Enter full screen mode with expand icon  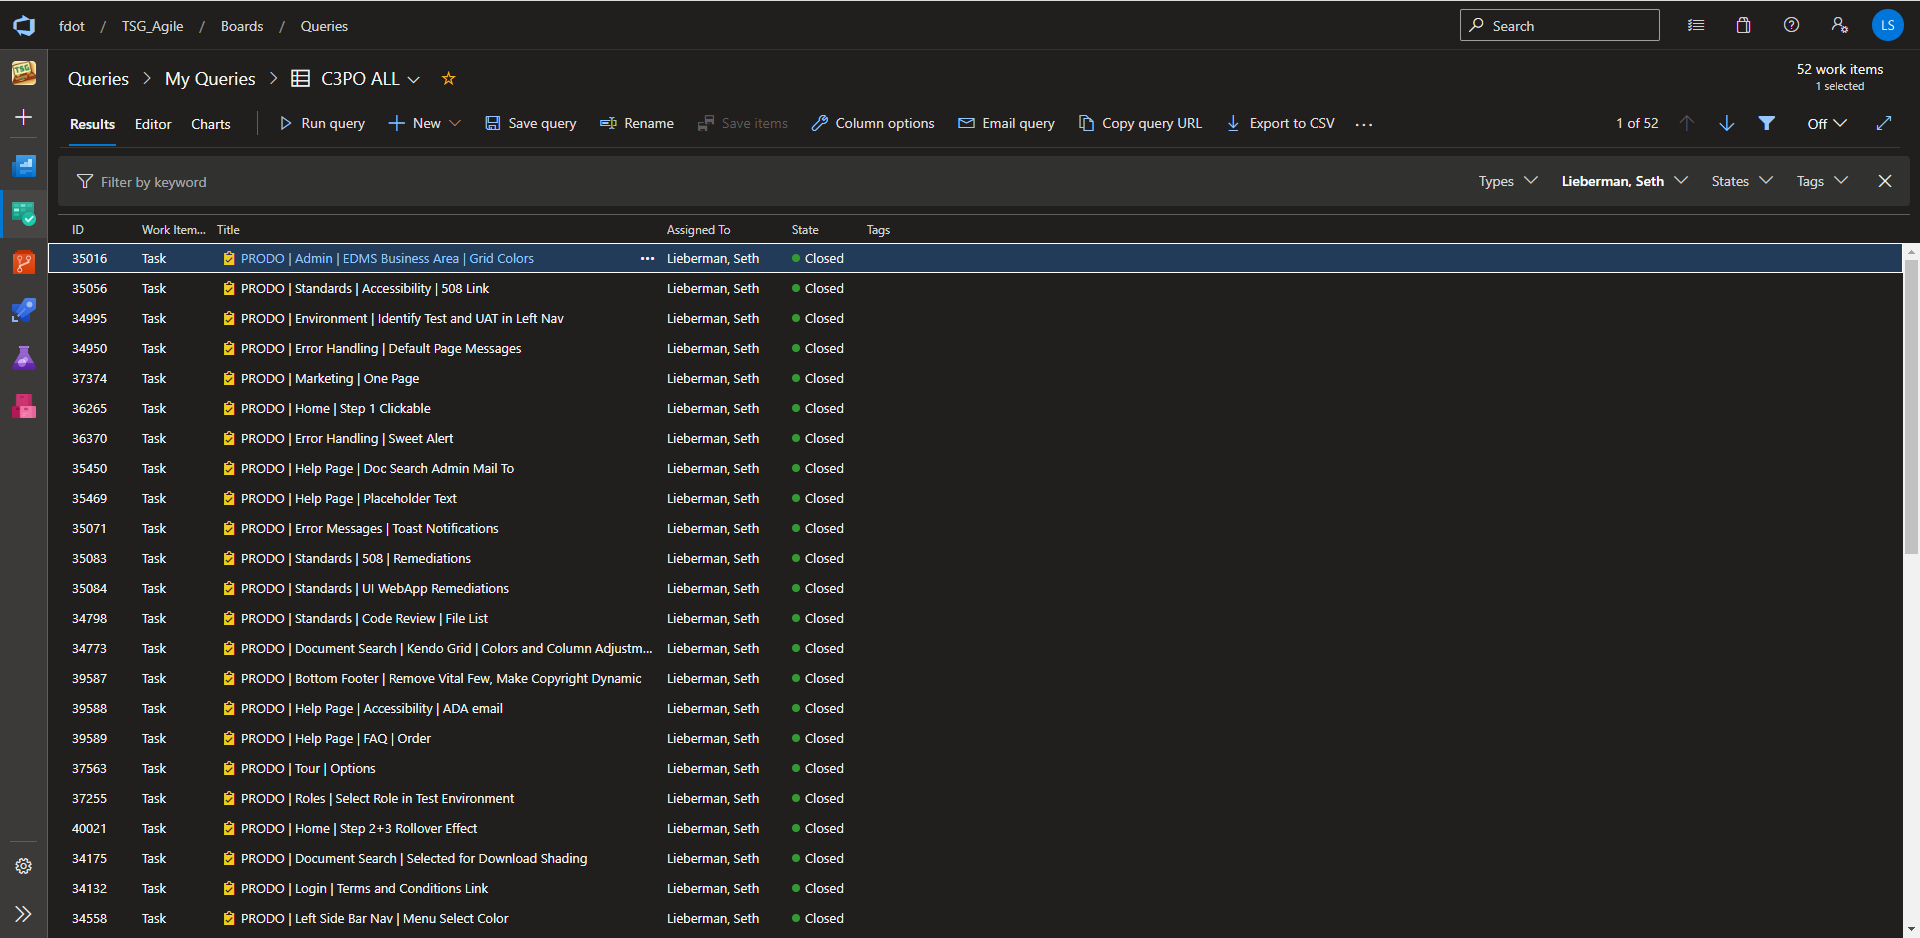click(1884, 123)
